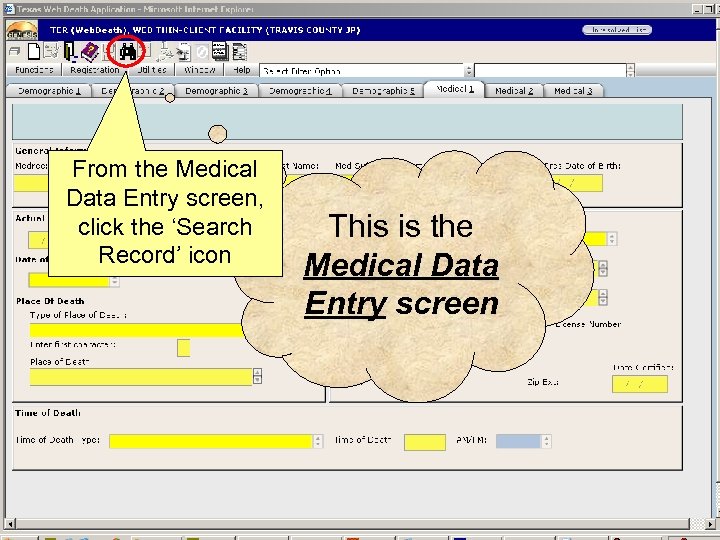Expand the AM/PM dropdown arrow
This screenshot has height=540, width=720.
point(546,441)
